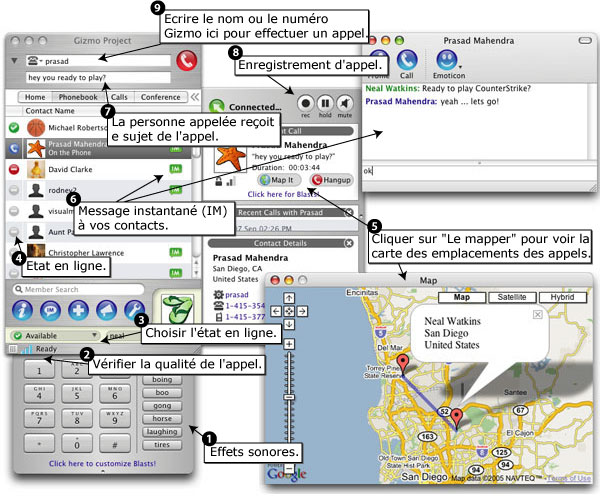Click the lock security icon in call panel

click(x=218, y=181)
